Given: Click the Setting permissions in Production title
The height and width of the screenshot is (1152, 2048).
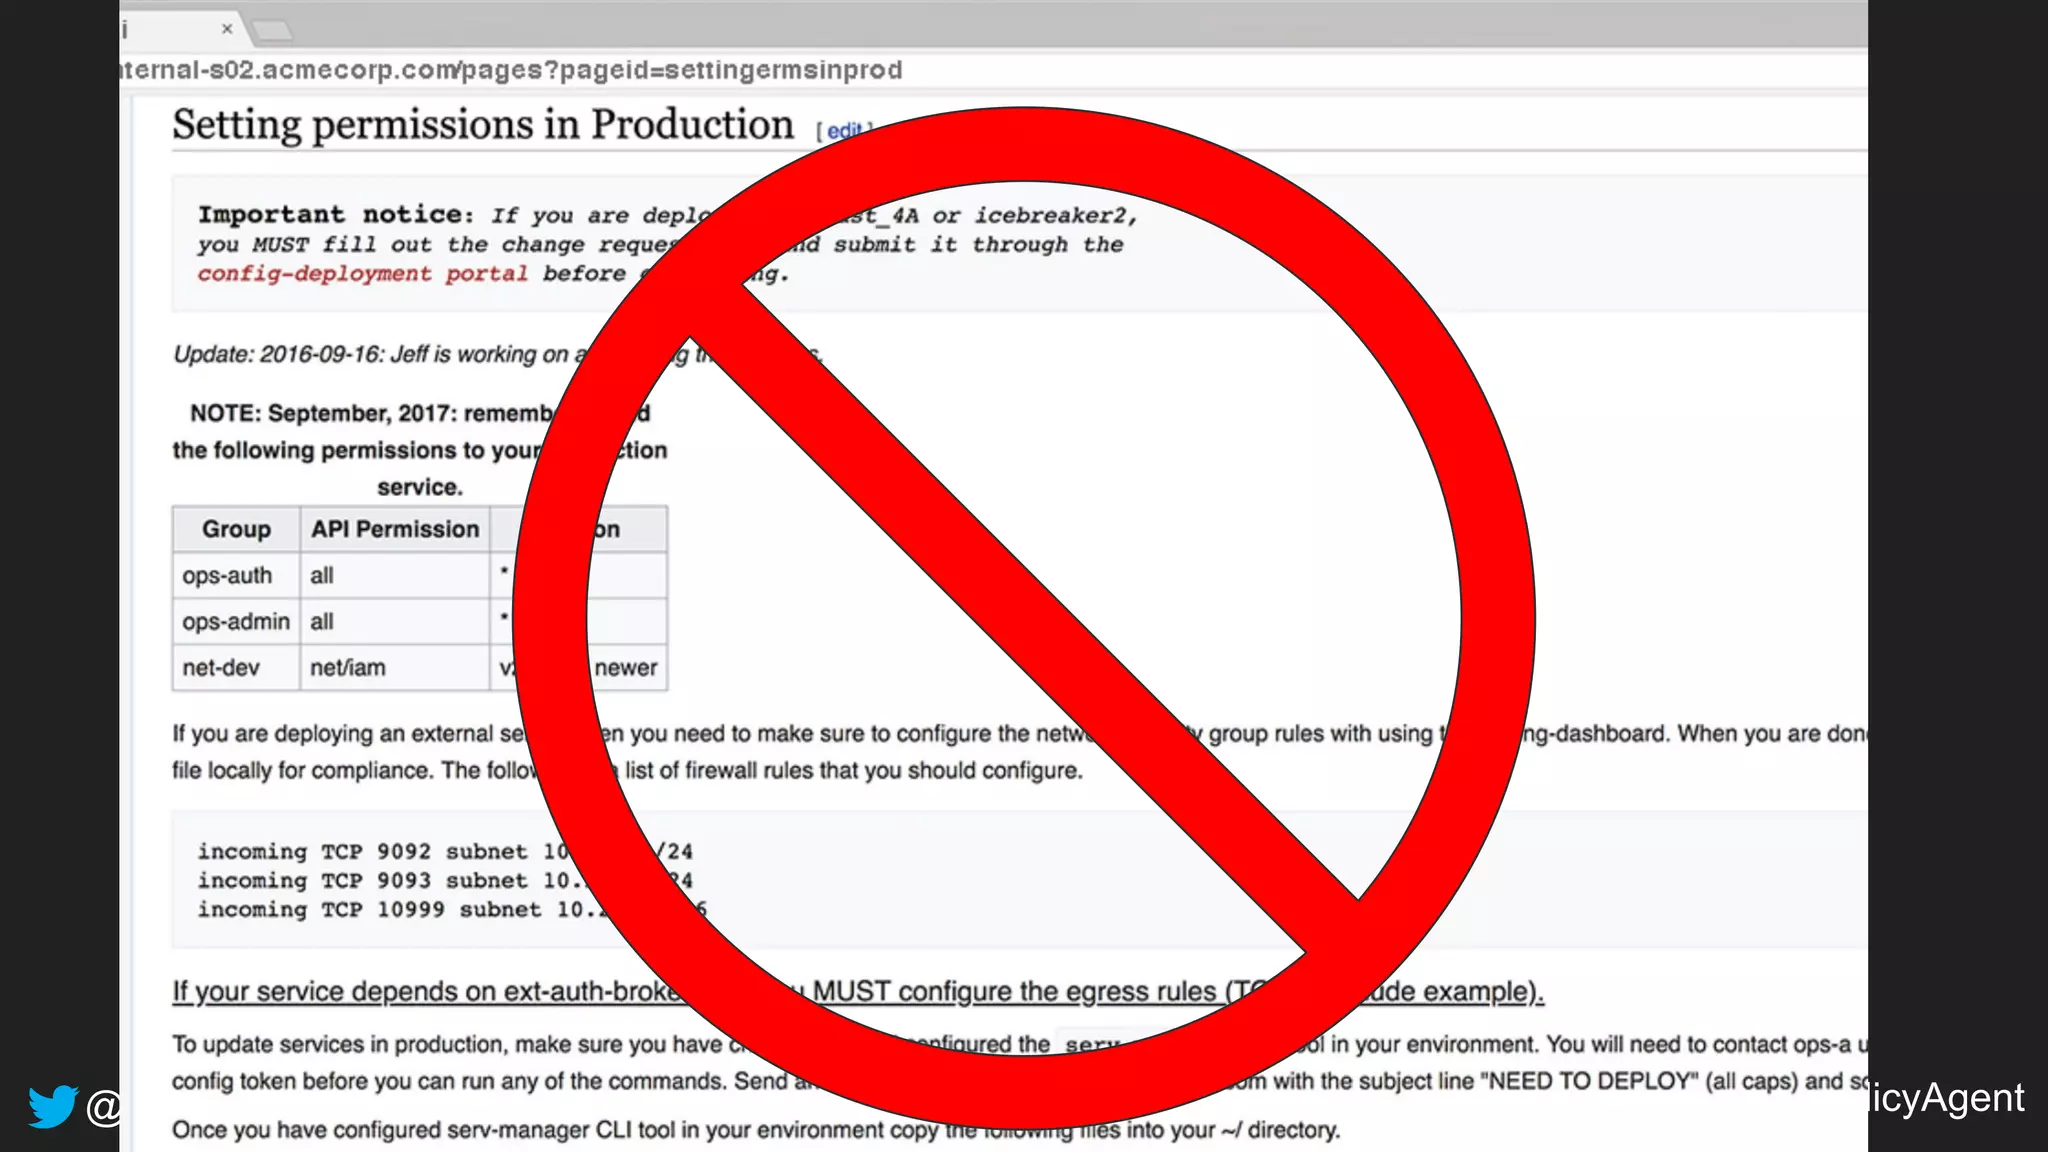Looking at the screenshot, I should [x=482, y=125].
